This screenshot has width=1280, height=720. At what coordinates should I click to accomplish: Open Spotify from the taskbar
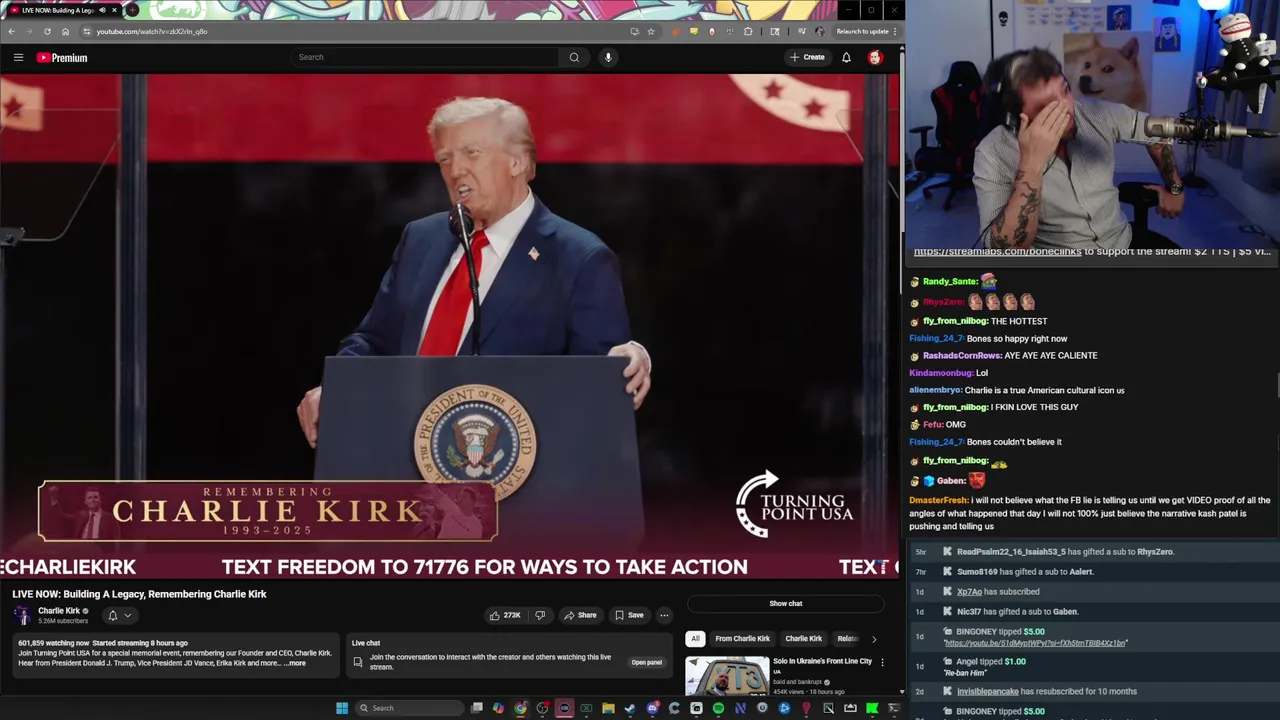click(x=718, y=708)
